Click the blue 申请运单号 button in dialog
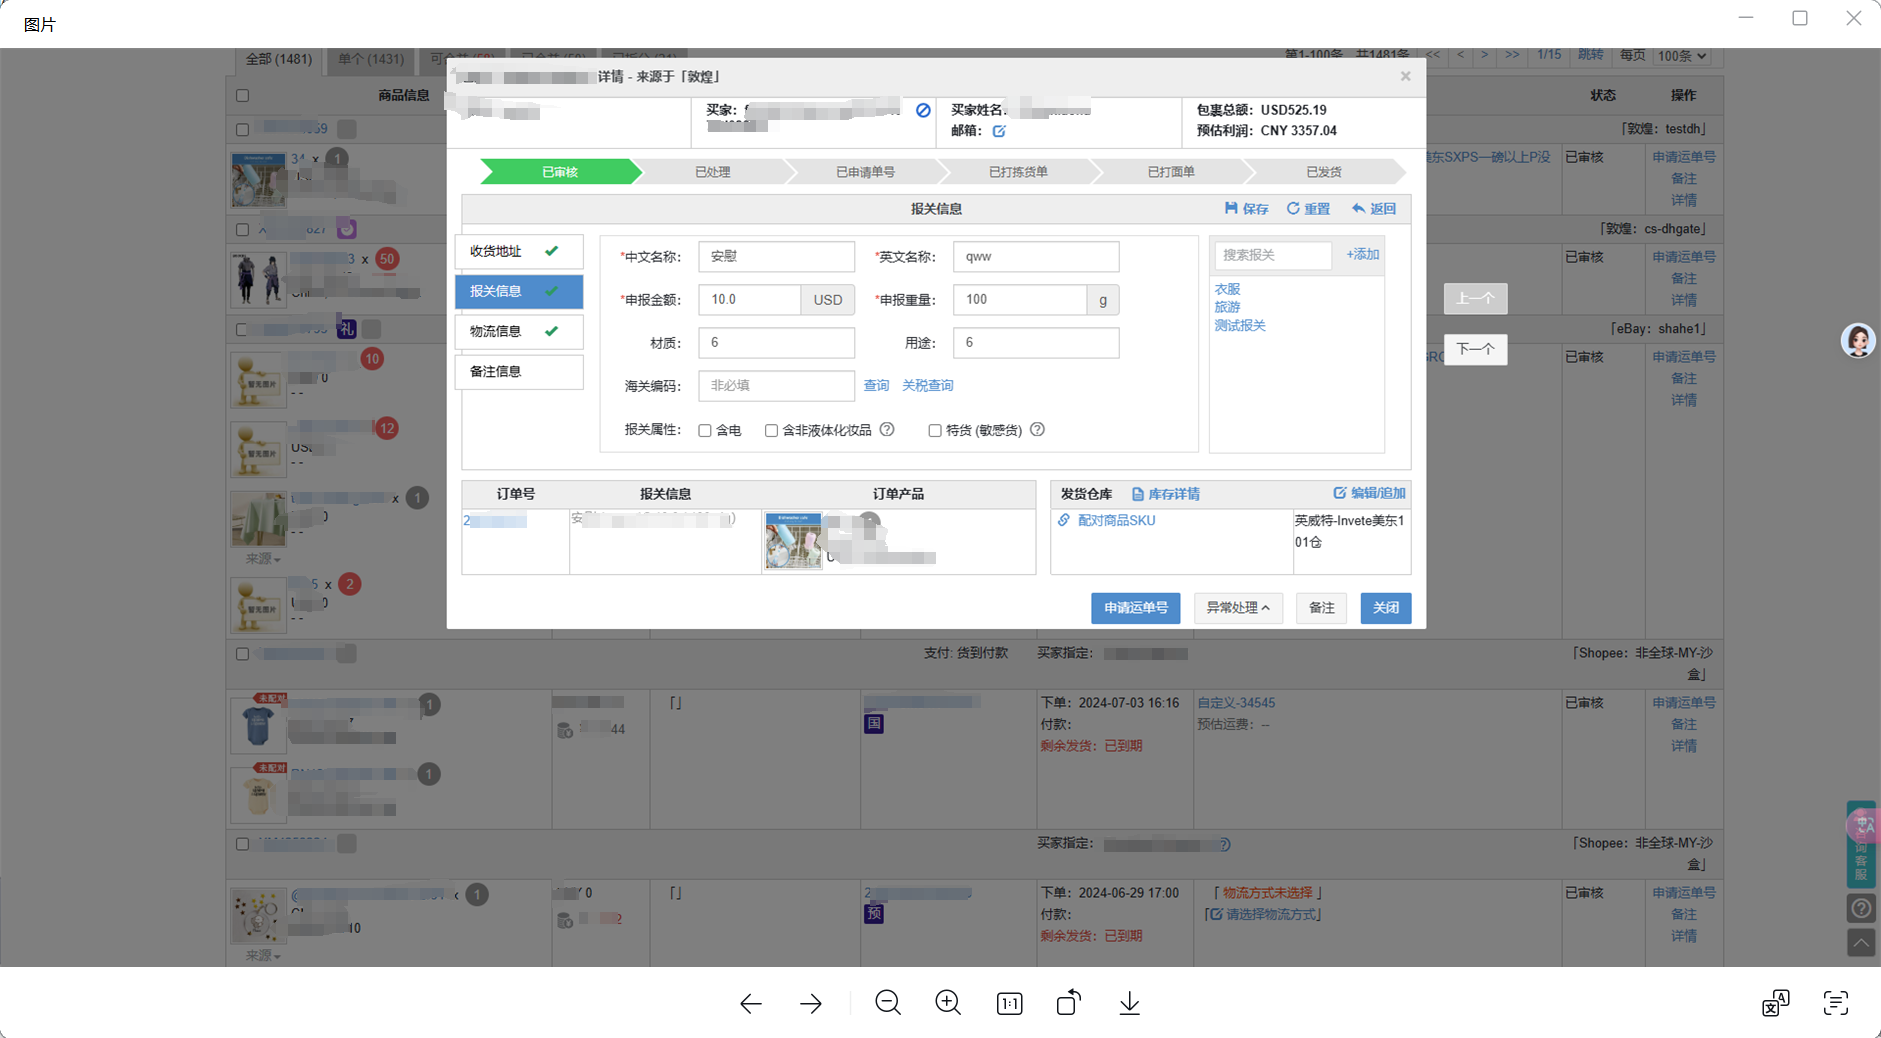 point(1136,608)
